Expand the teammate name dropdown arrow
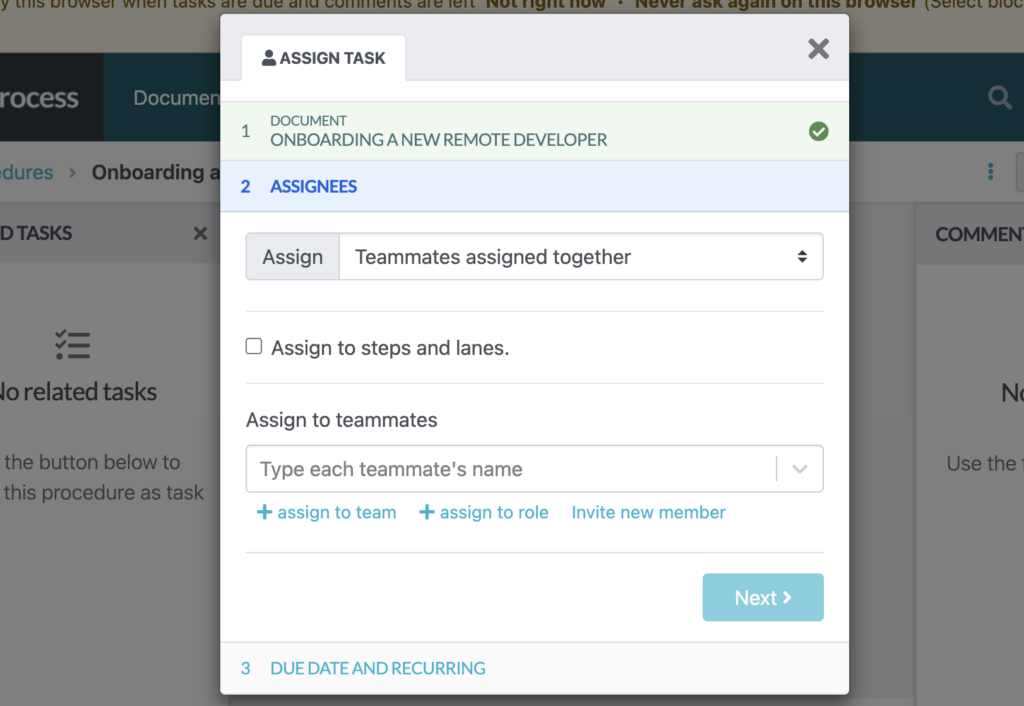This screenshot has width=1024, height=706. point(799,469)
